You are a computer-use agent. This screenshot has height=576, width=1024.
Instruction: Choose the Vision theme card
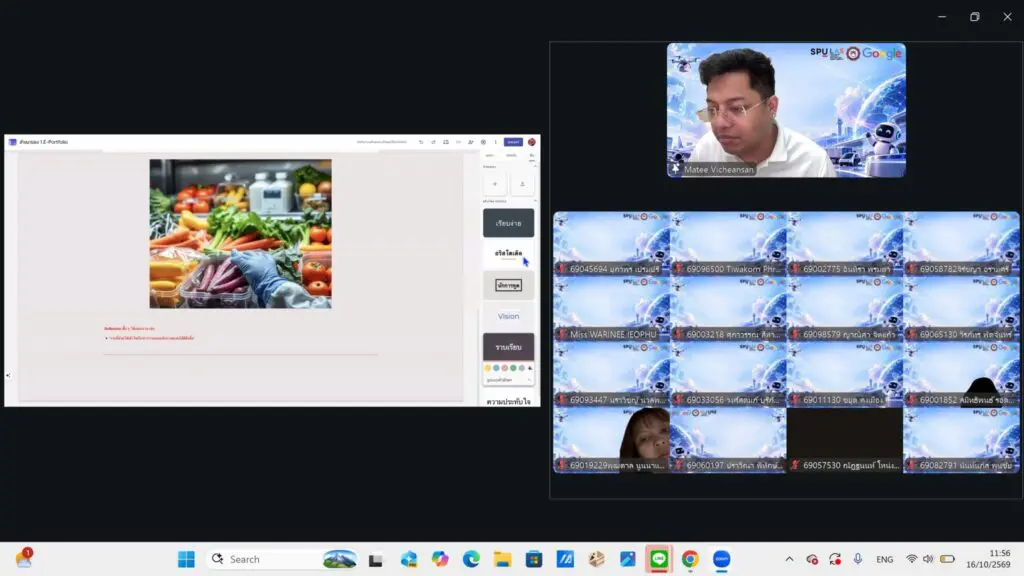508,316
